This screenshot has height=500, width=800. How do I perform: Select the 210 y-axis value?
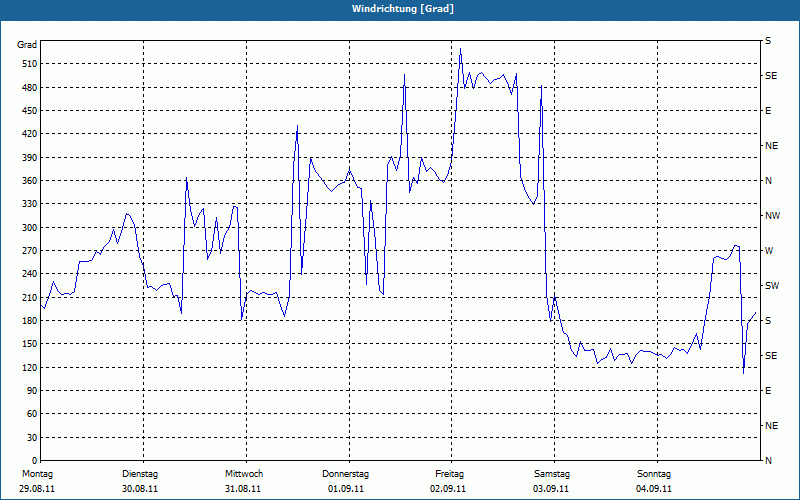click(30, 297)
